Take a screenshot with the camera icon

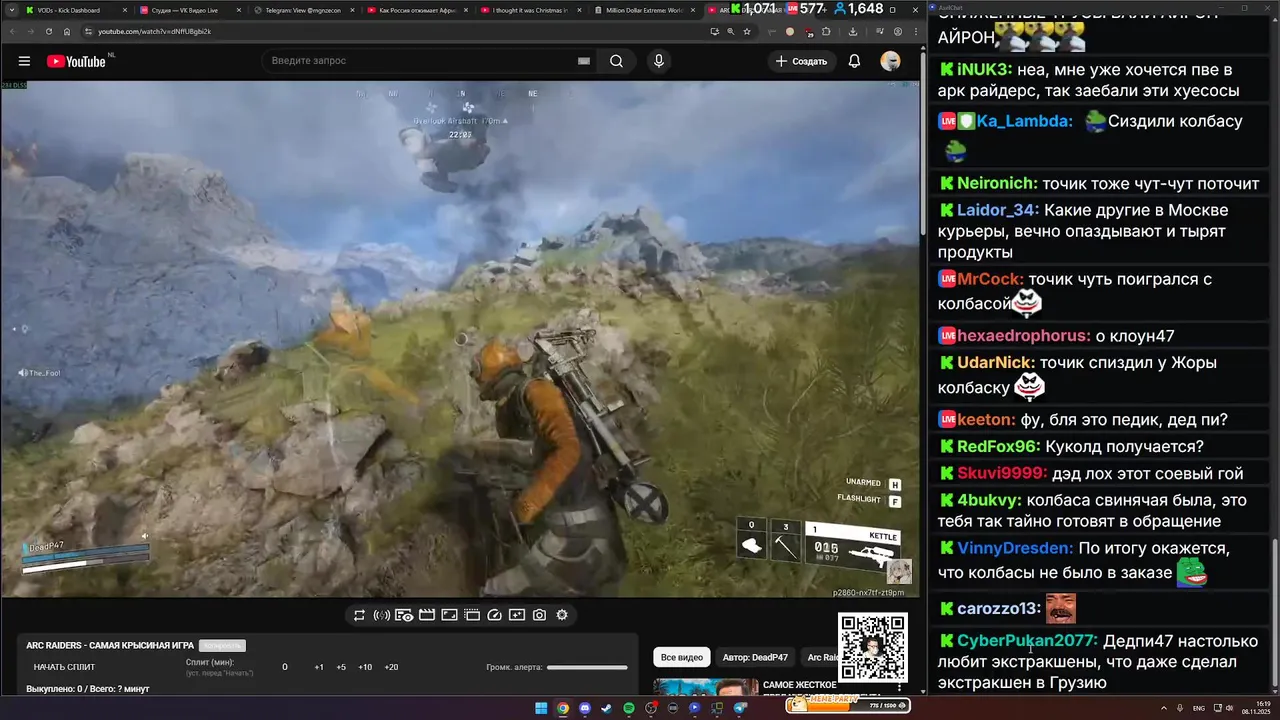540,615
